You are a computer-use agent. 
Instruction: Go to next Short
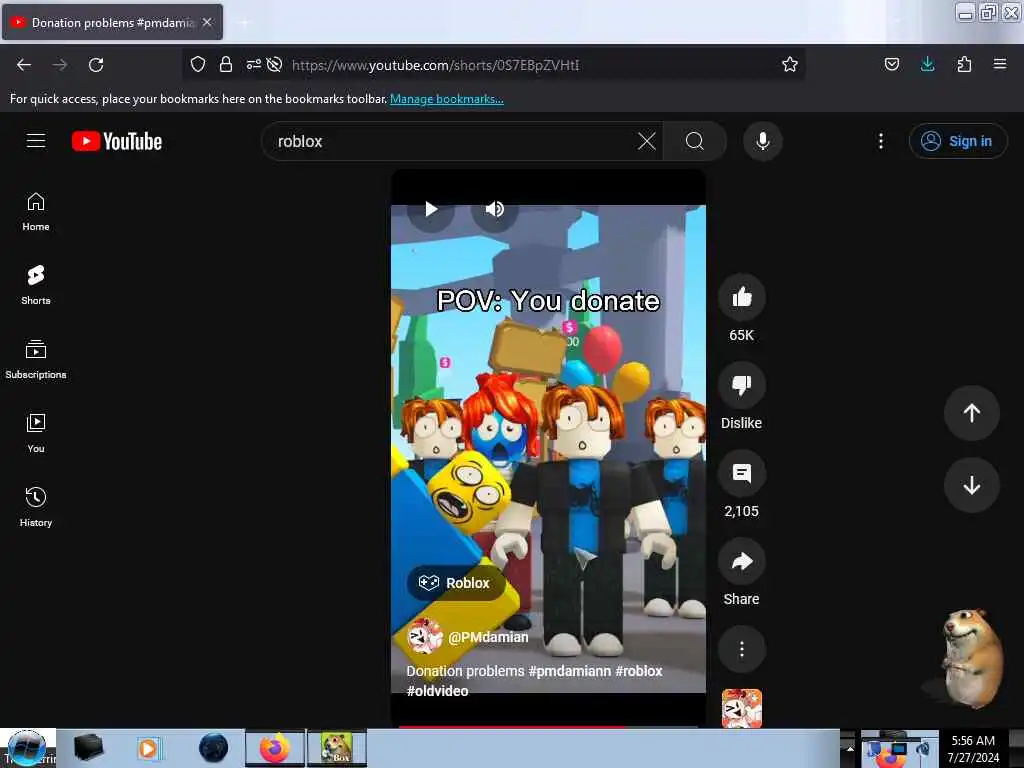(x=971, y=485)
